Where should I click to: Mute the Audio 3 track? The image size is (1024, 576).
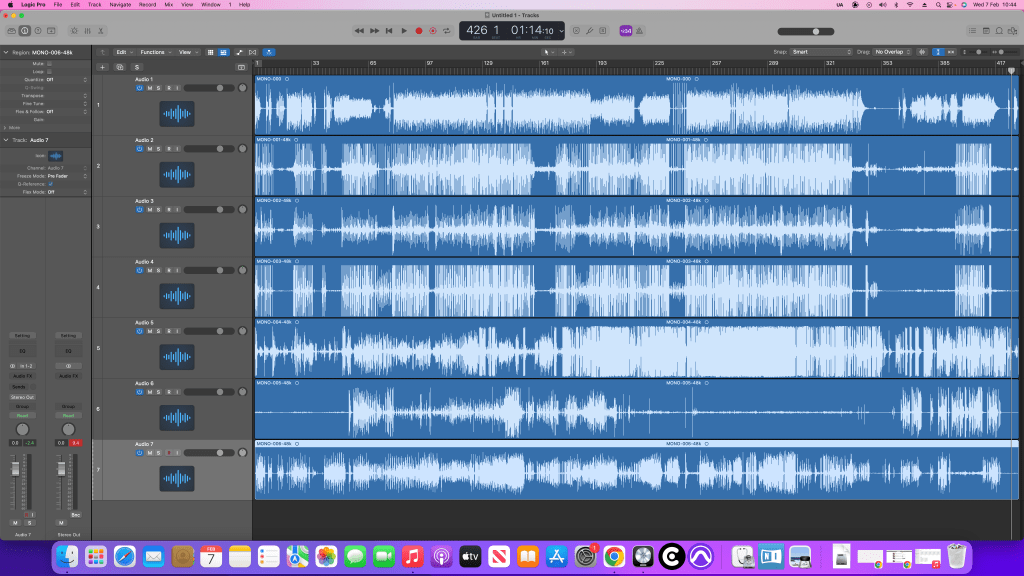point(149,209)
